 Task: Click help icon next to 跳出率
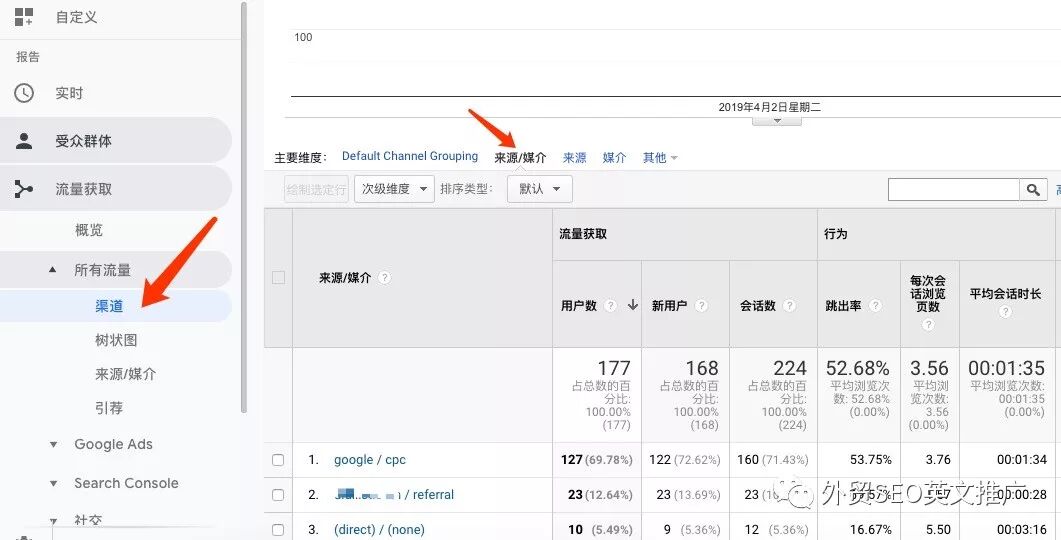click(875, 306)
